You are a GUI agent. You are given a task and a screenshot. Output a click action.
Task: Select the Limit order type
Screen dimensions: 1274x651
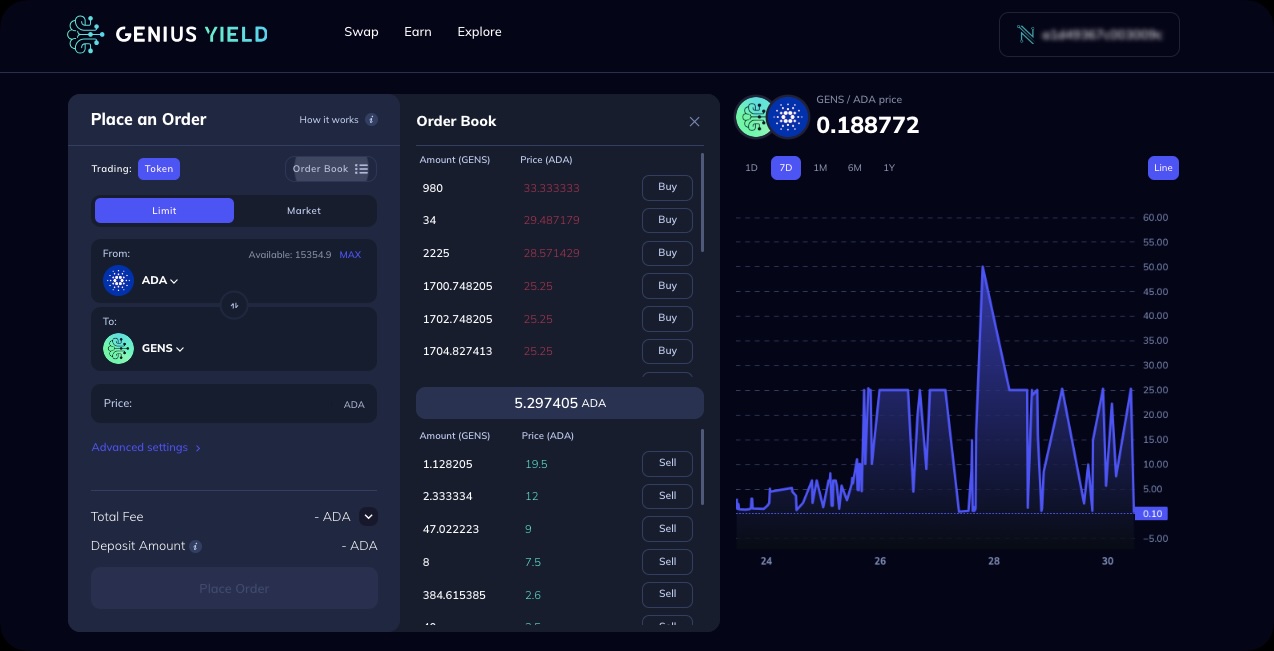164,211
